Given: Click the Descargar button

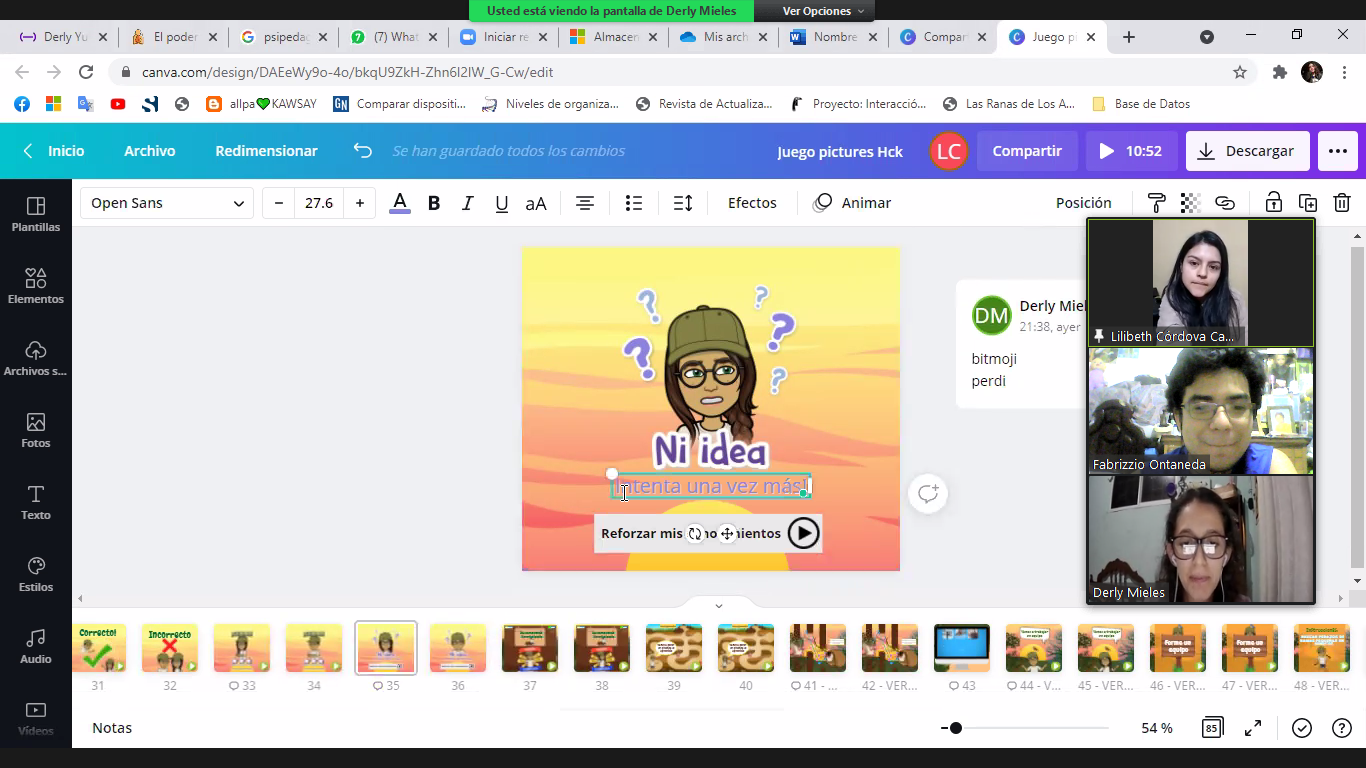Looking at the screenshot, I should pos(1247,151).
